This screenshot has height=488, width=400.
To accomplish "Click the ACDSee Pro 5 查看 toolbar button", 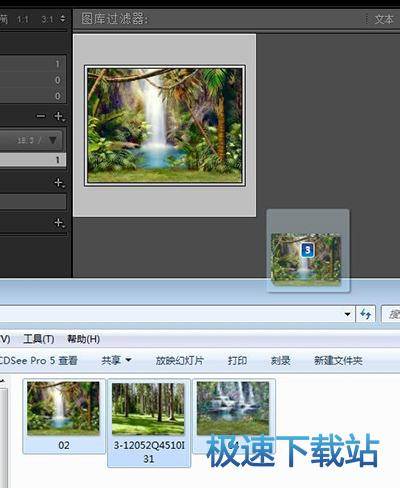I will coord(39,360).
